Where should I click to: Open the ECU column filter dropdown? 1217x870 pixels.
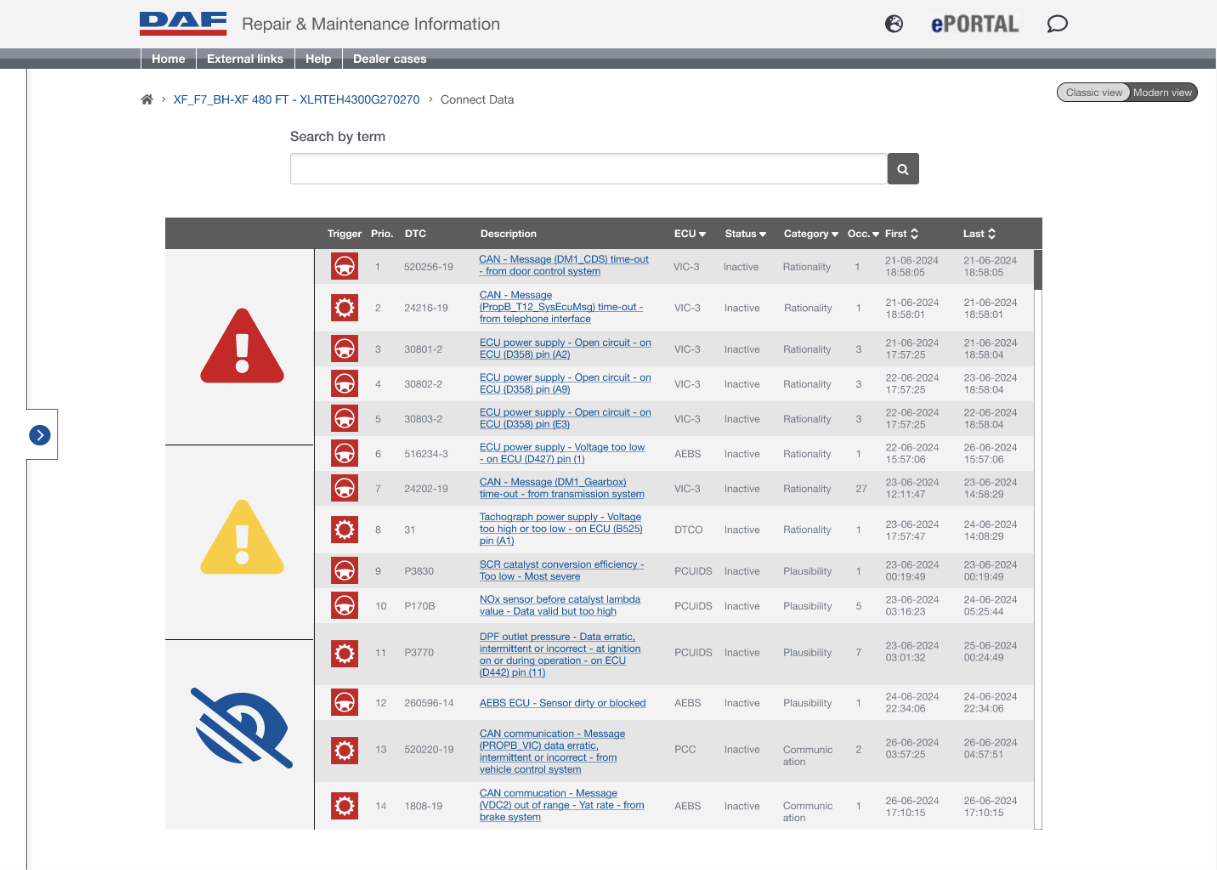tap(690, 234)
